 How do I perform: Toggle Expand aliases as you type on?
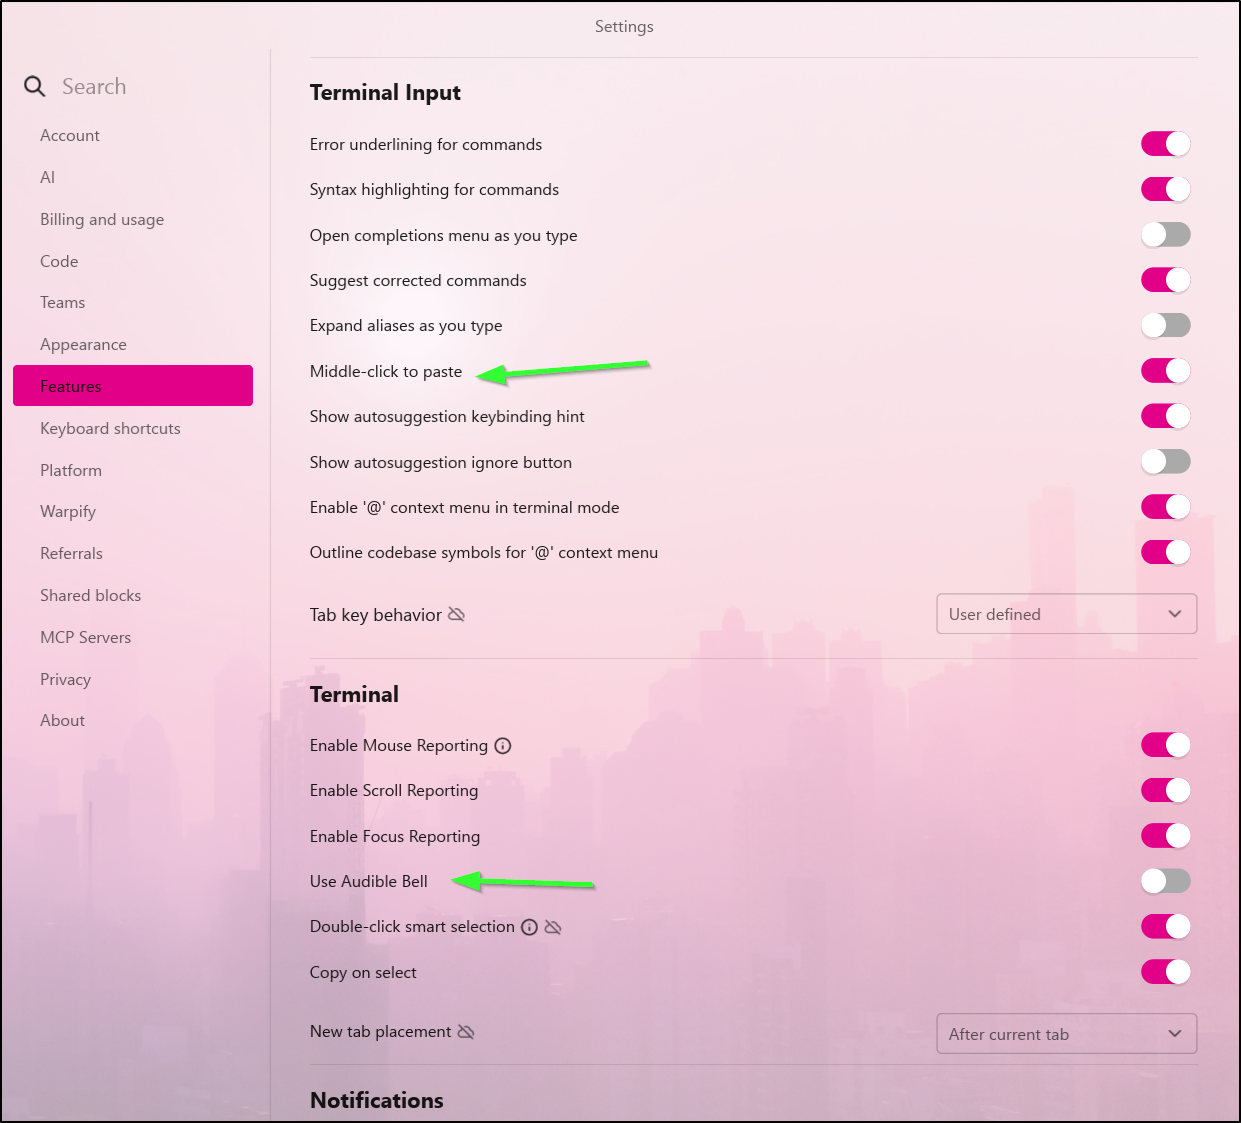coord(1165,325)
